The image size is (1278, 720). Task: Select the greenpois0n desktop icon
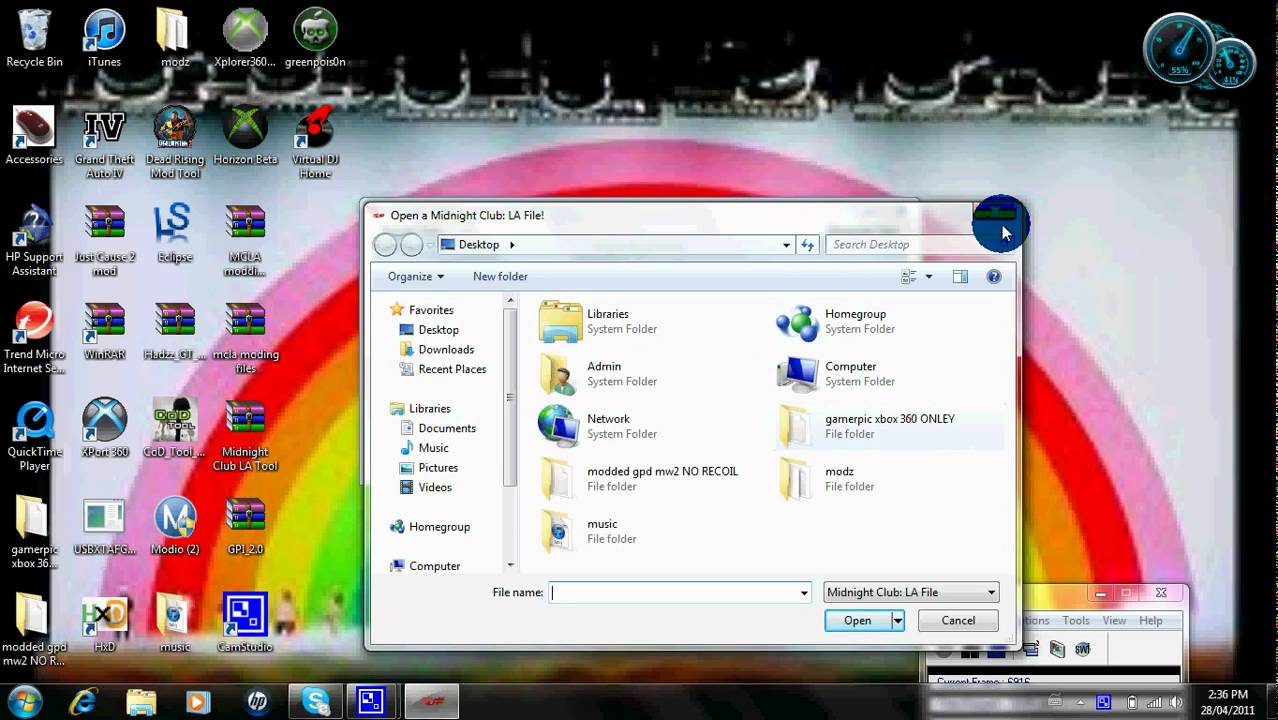pyautogui.click(x=315, y=38)
